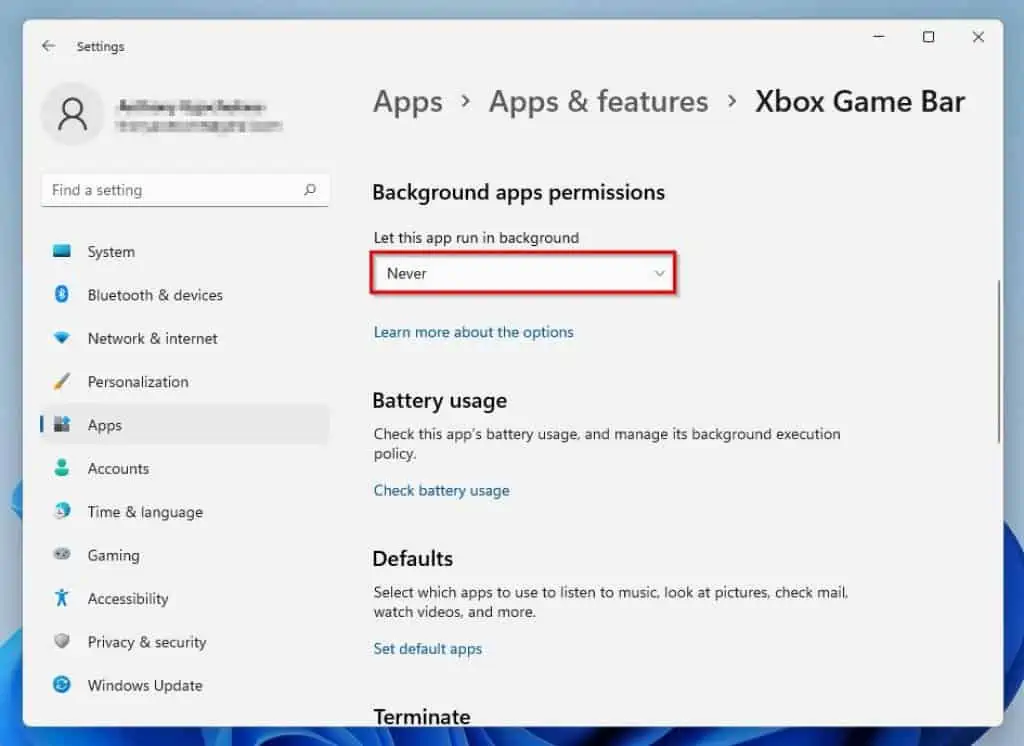
Task: Click the System monitor icon in sidebar
Action: tap(62, 252)
